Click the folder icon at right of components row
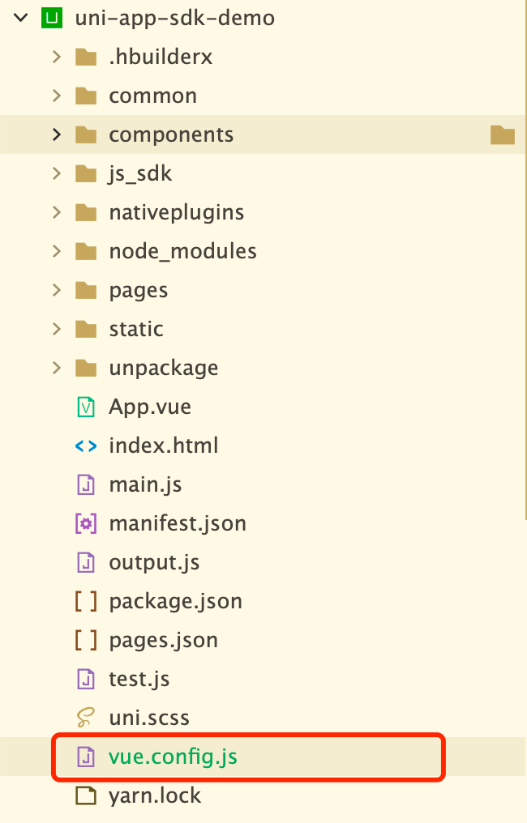 502,135
